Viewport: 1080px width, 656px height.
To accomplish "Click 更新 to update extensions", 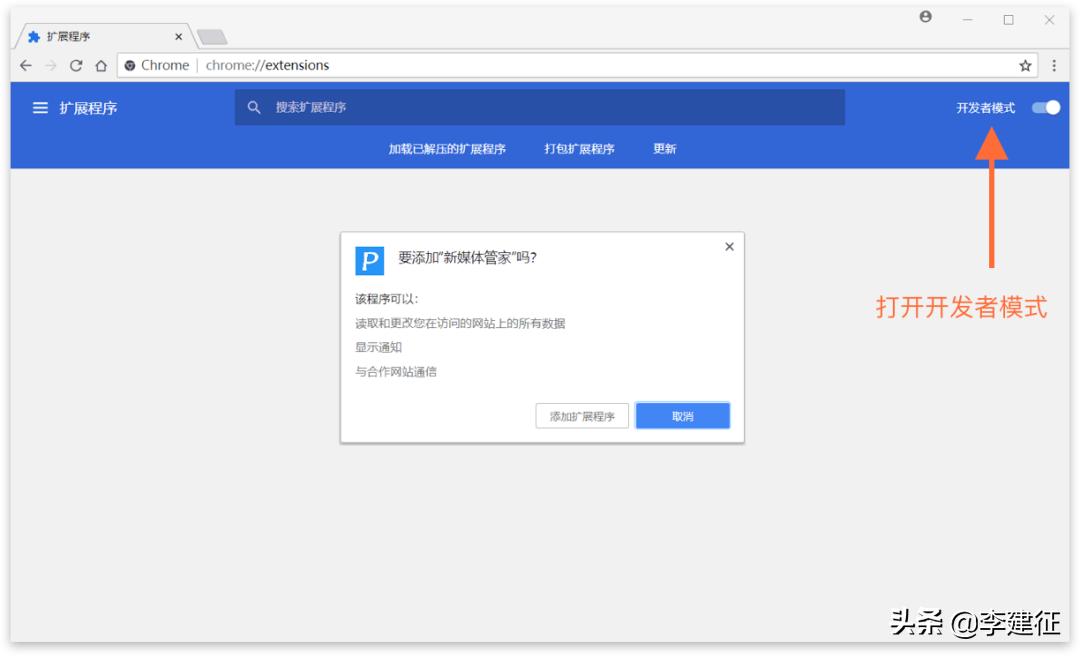I will (x=666, y=148).
